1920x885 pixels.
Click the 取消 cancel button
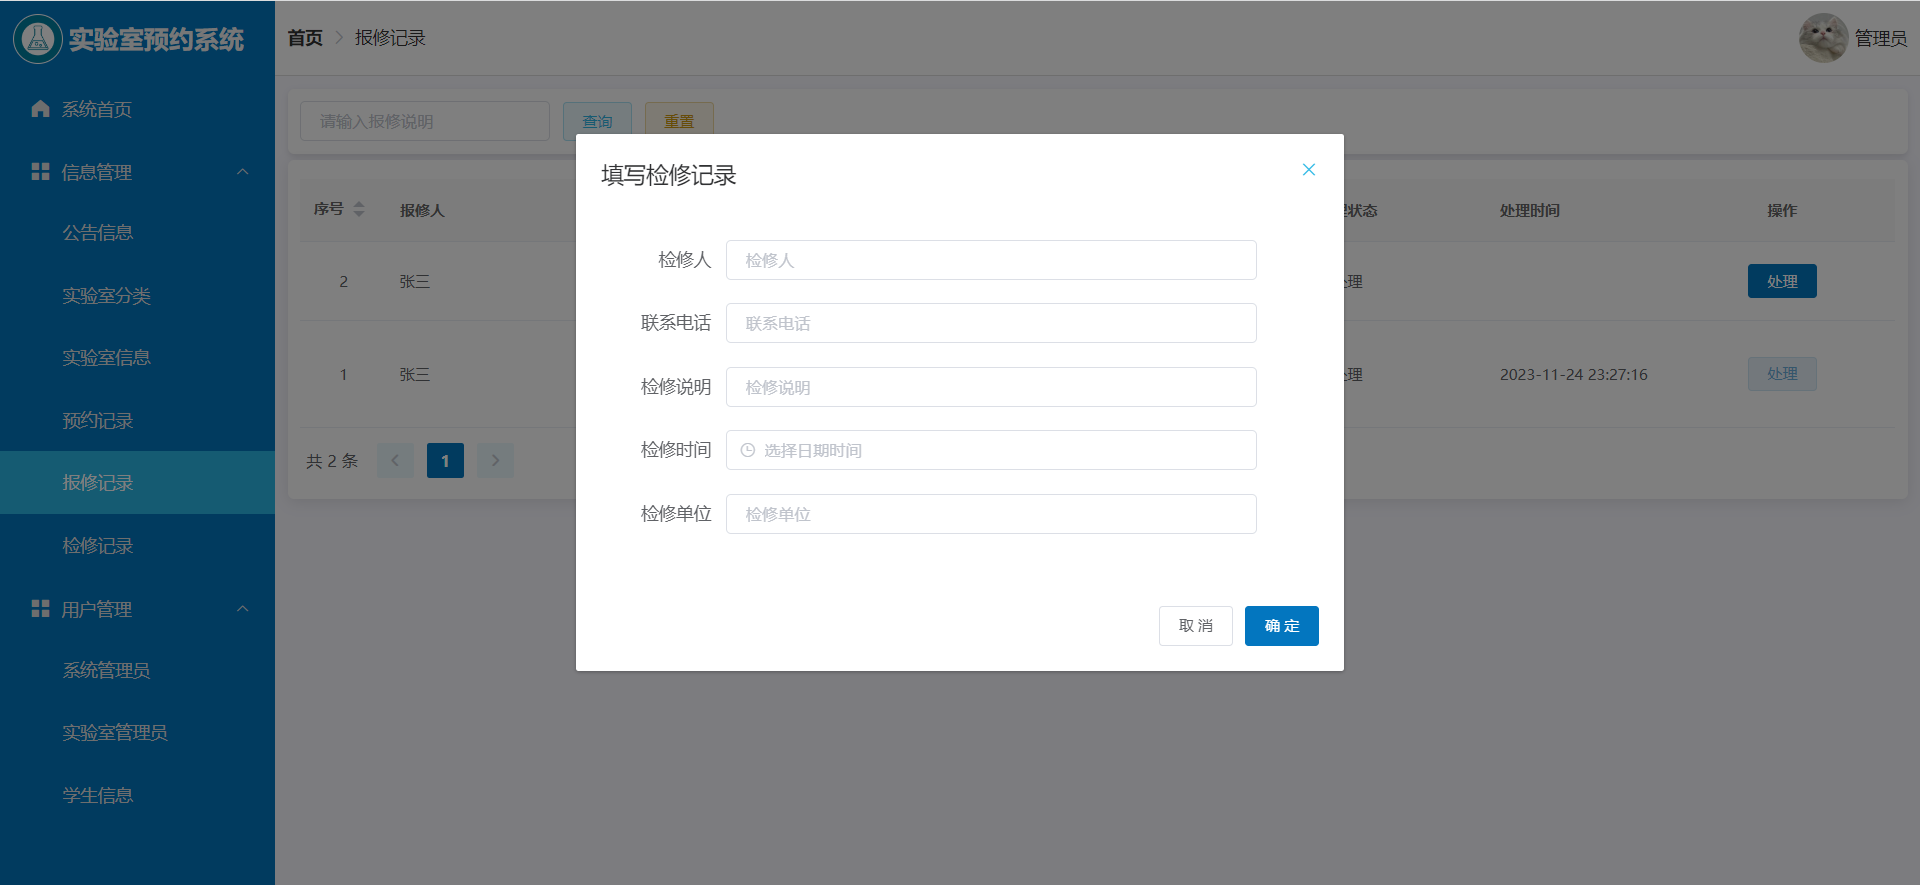pyautogui.click(x=1195, y=626)
